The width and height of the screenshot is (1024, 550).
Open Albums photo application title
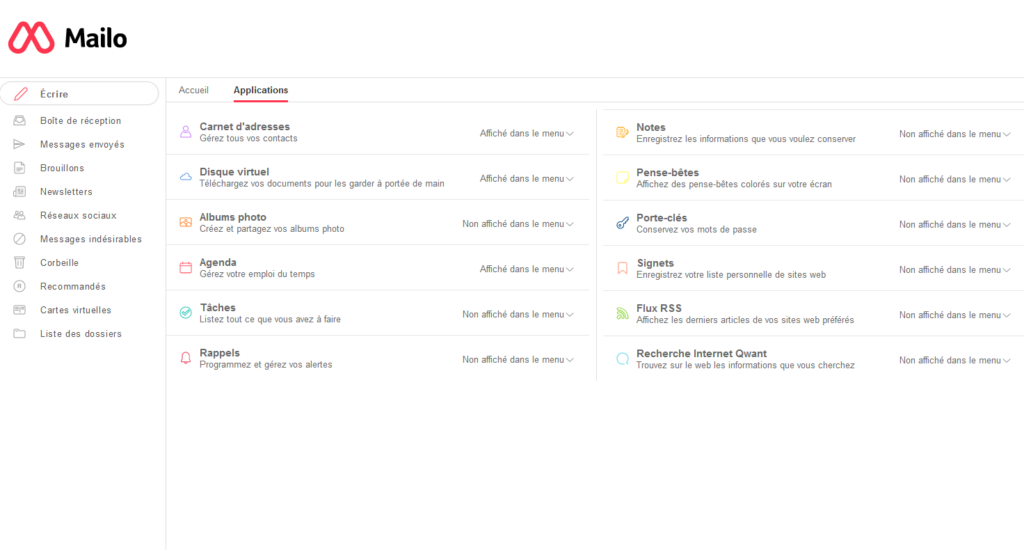click(232, 217)
